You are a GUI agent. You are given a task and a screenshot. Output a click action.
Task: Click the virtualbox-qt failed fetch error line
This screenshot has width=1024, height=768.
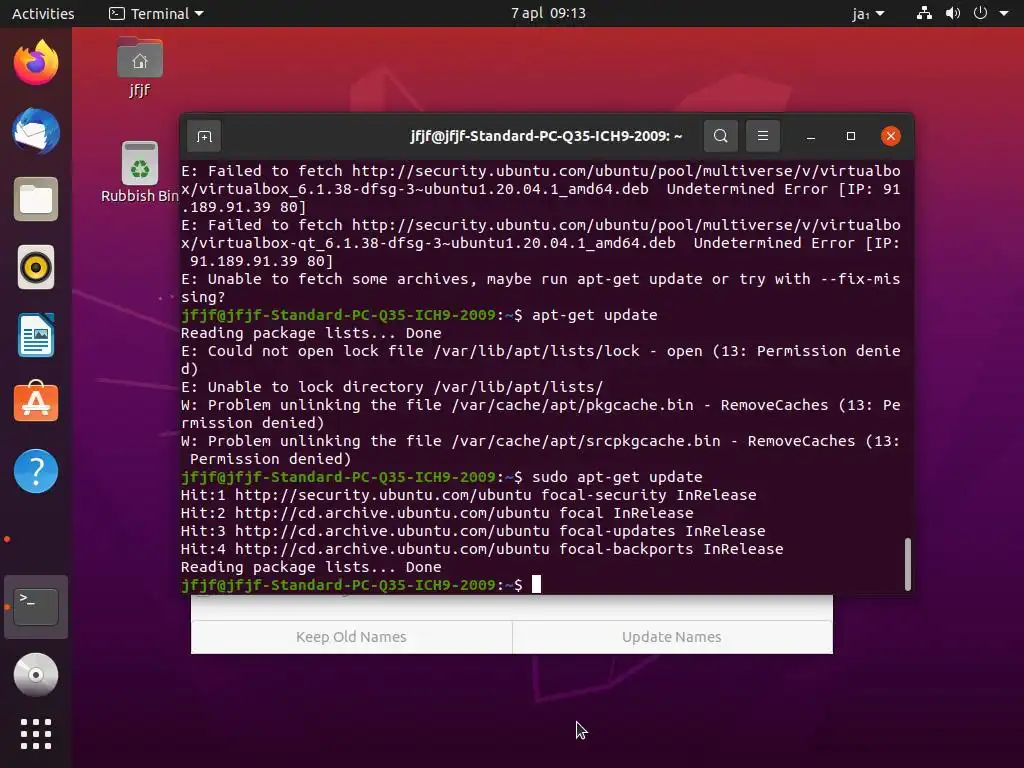click(x=541, y=243)
